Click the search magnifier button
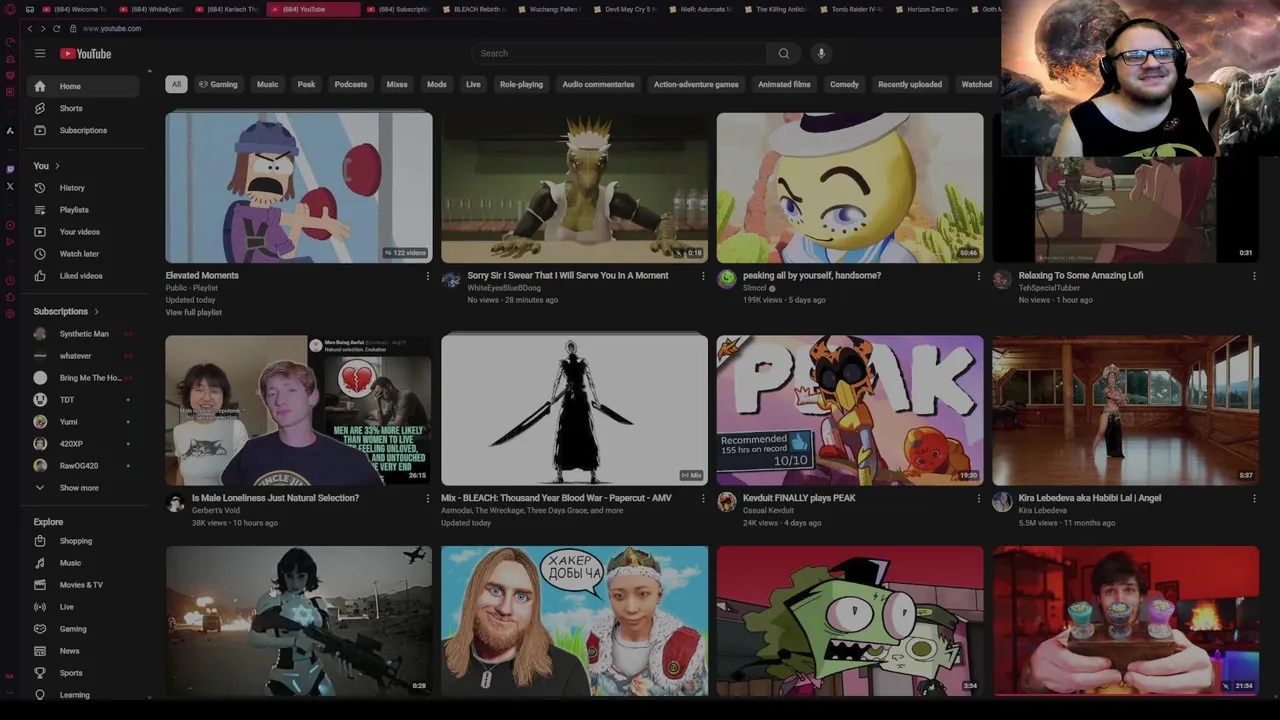 point(784,53)
